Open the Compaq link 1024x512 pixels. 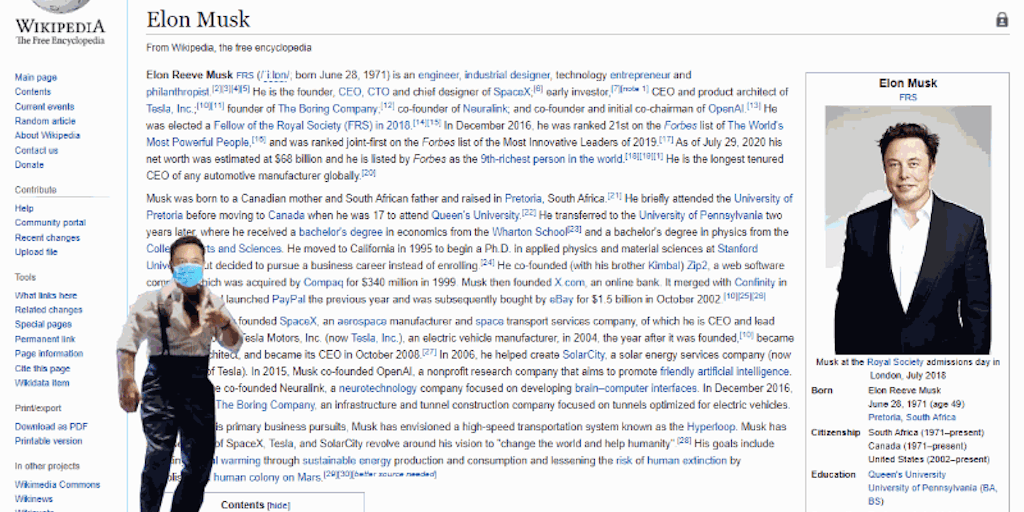[323, 283]
